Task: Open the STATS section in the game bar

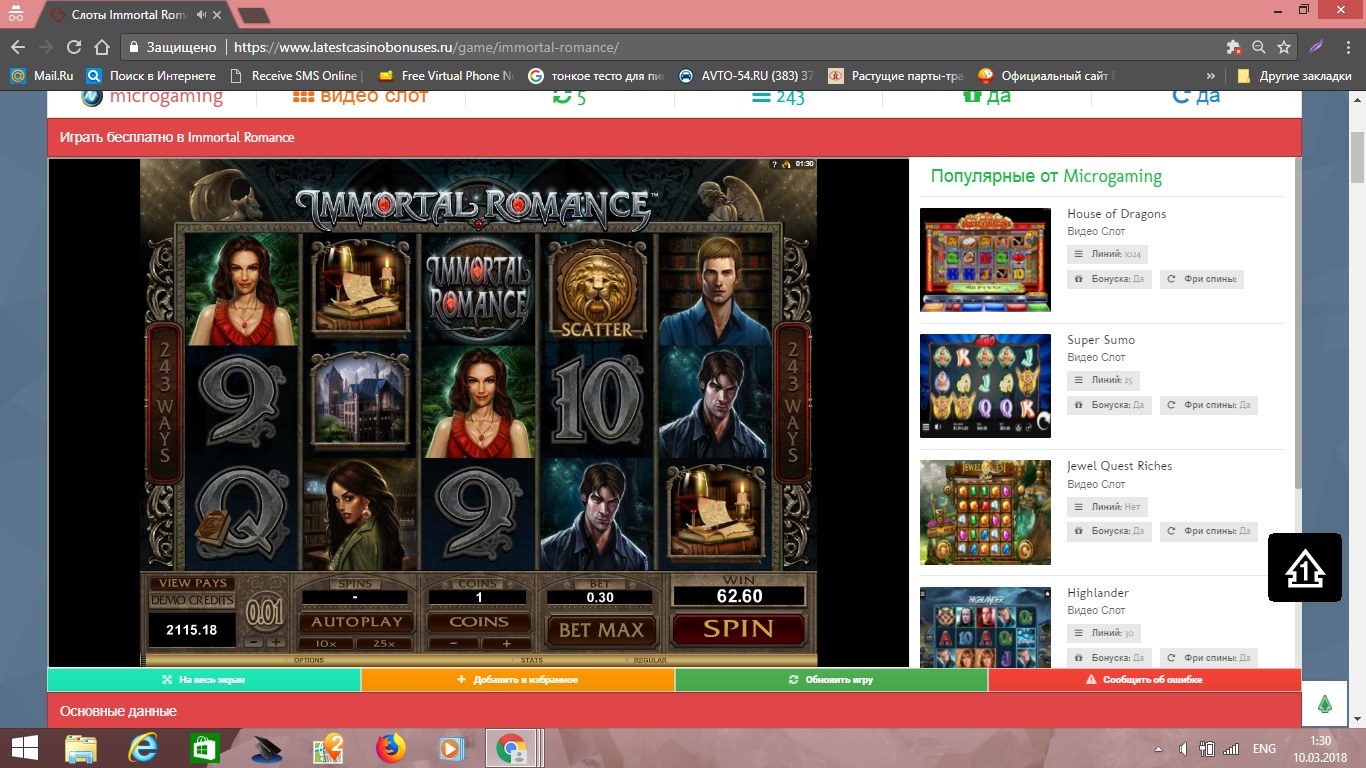Action: (532, 660)
